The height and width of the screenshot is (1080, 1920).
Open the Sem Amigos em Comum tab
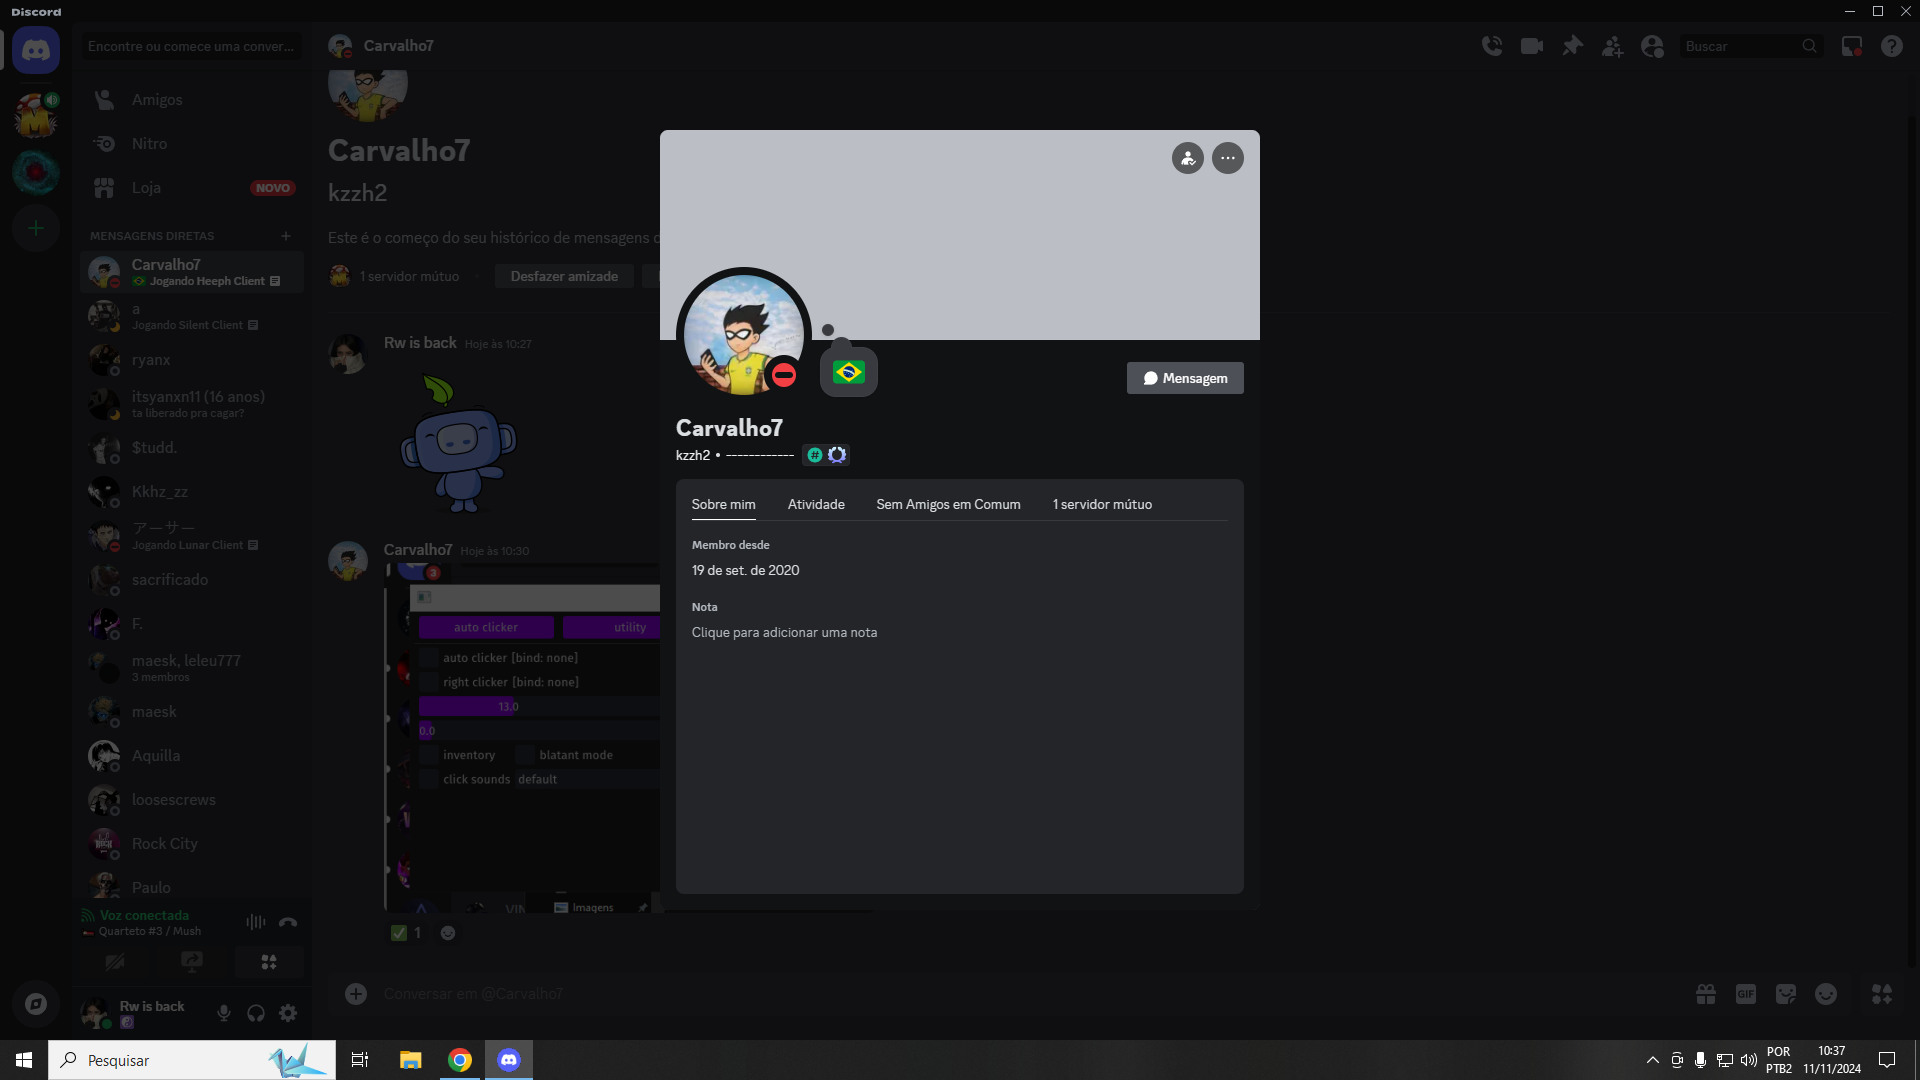click(948, 504)
